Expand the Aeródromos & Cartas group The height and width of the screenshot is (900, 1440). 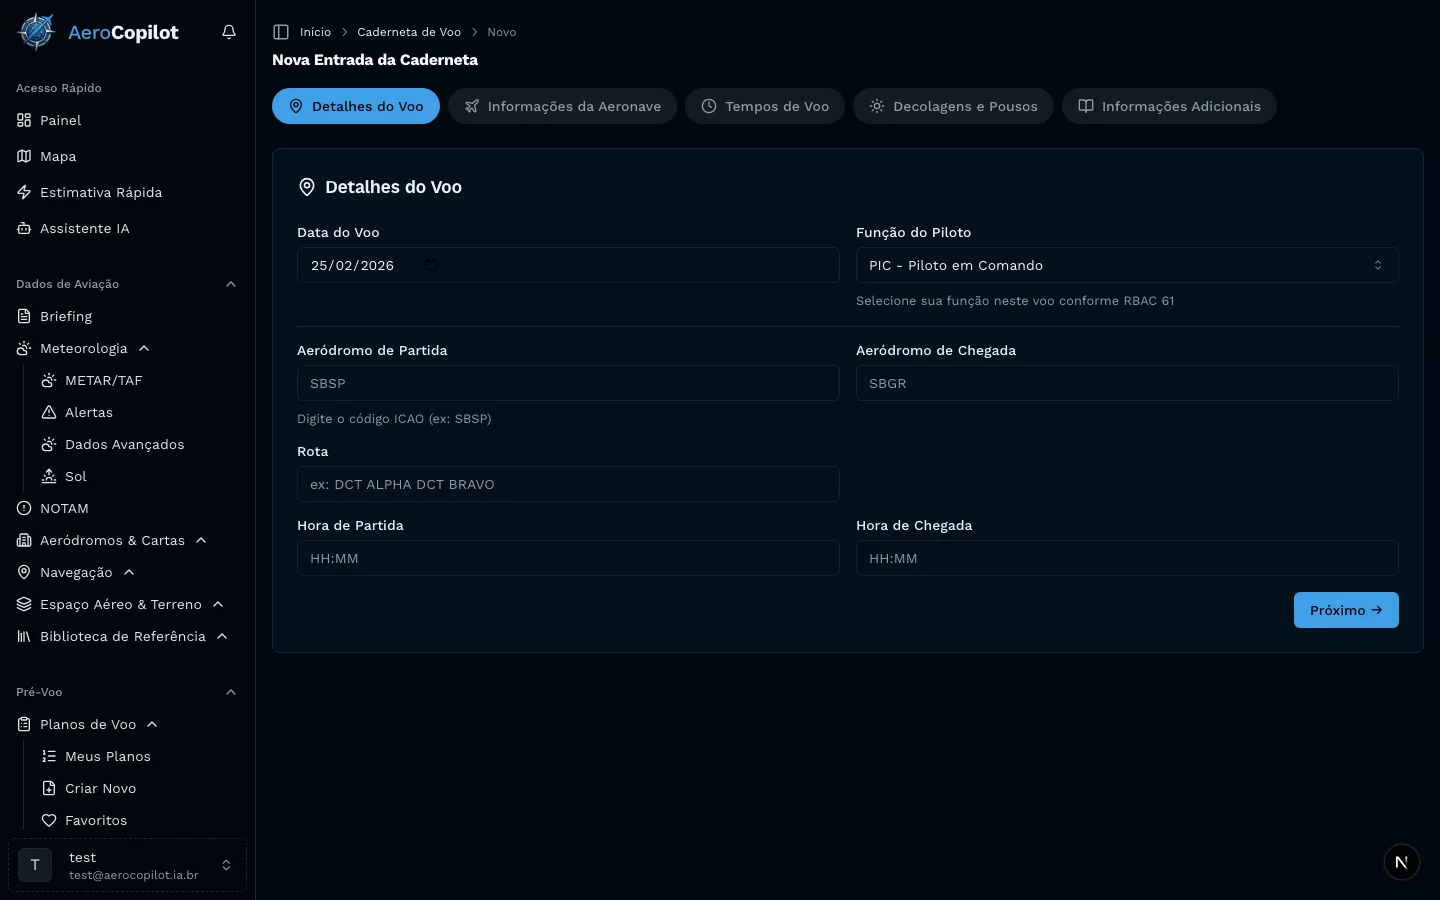pos(201,540)
